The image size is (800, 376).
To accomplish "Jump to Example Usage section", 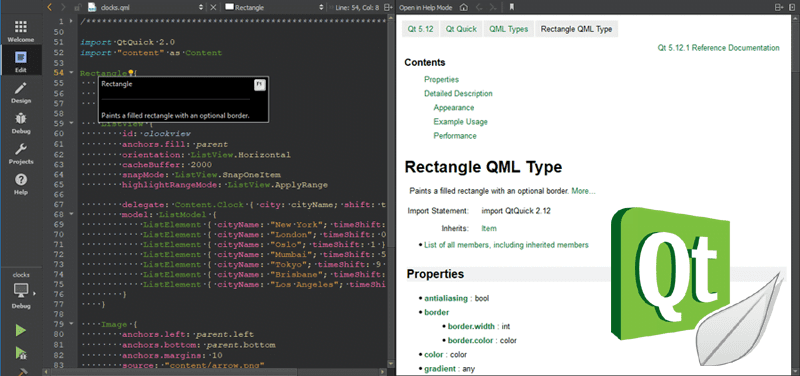I will pyautogui.click(x=461, y=121).
